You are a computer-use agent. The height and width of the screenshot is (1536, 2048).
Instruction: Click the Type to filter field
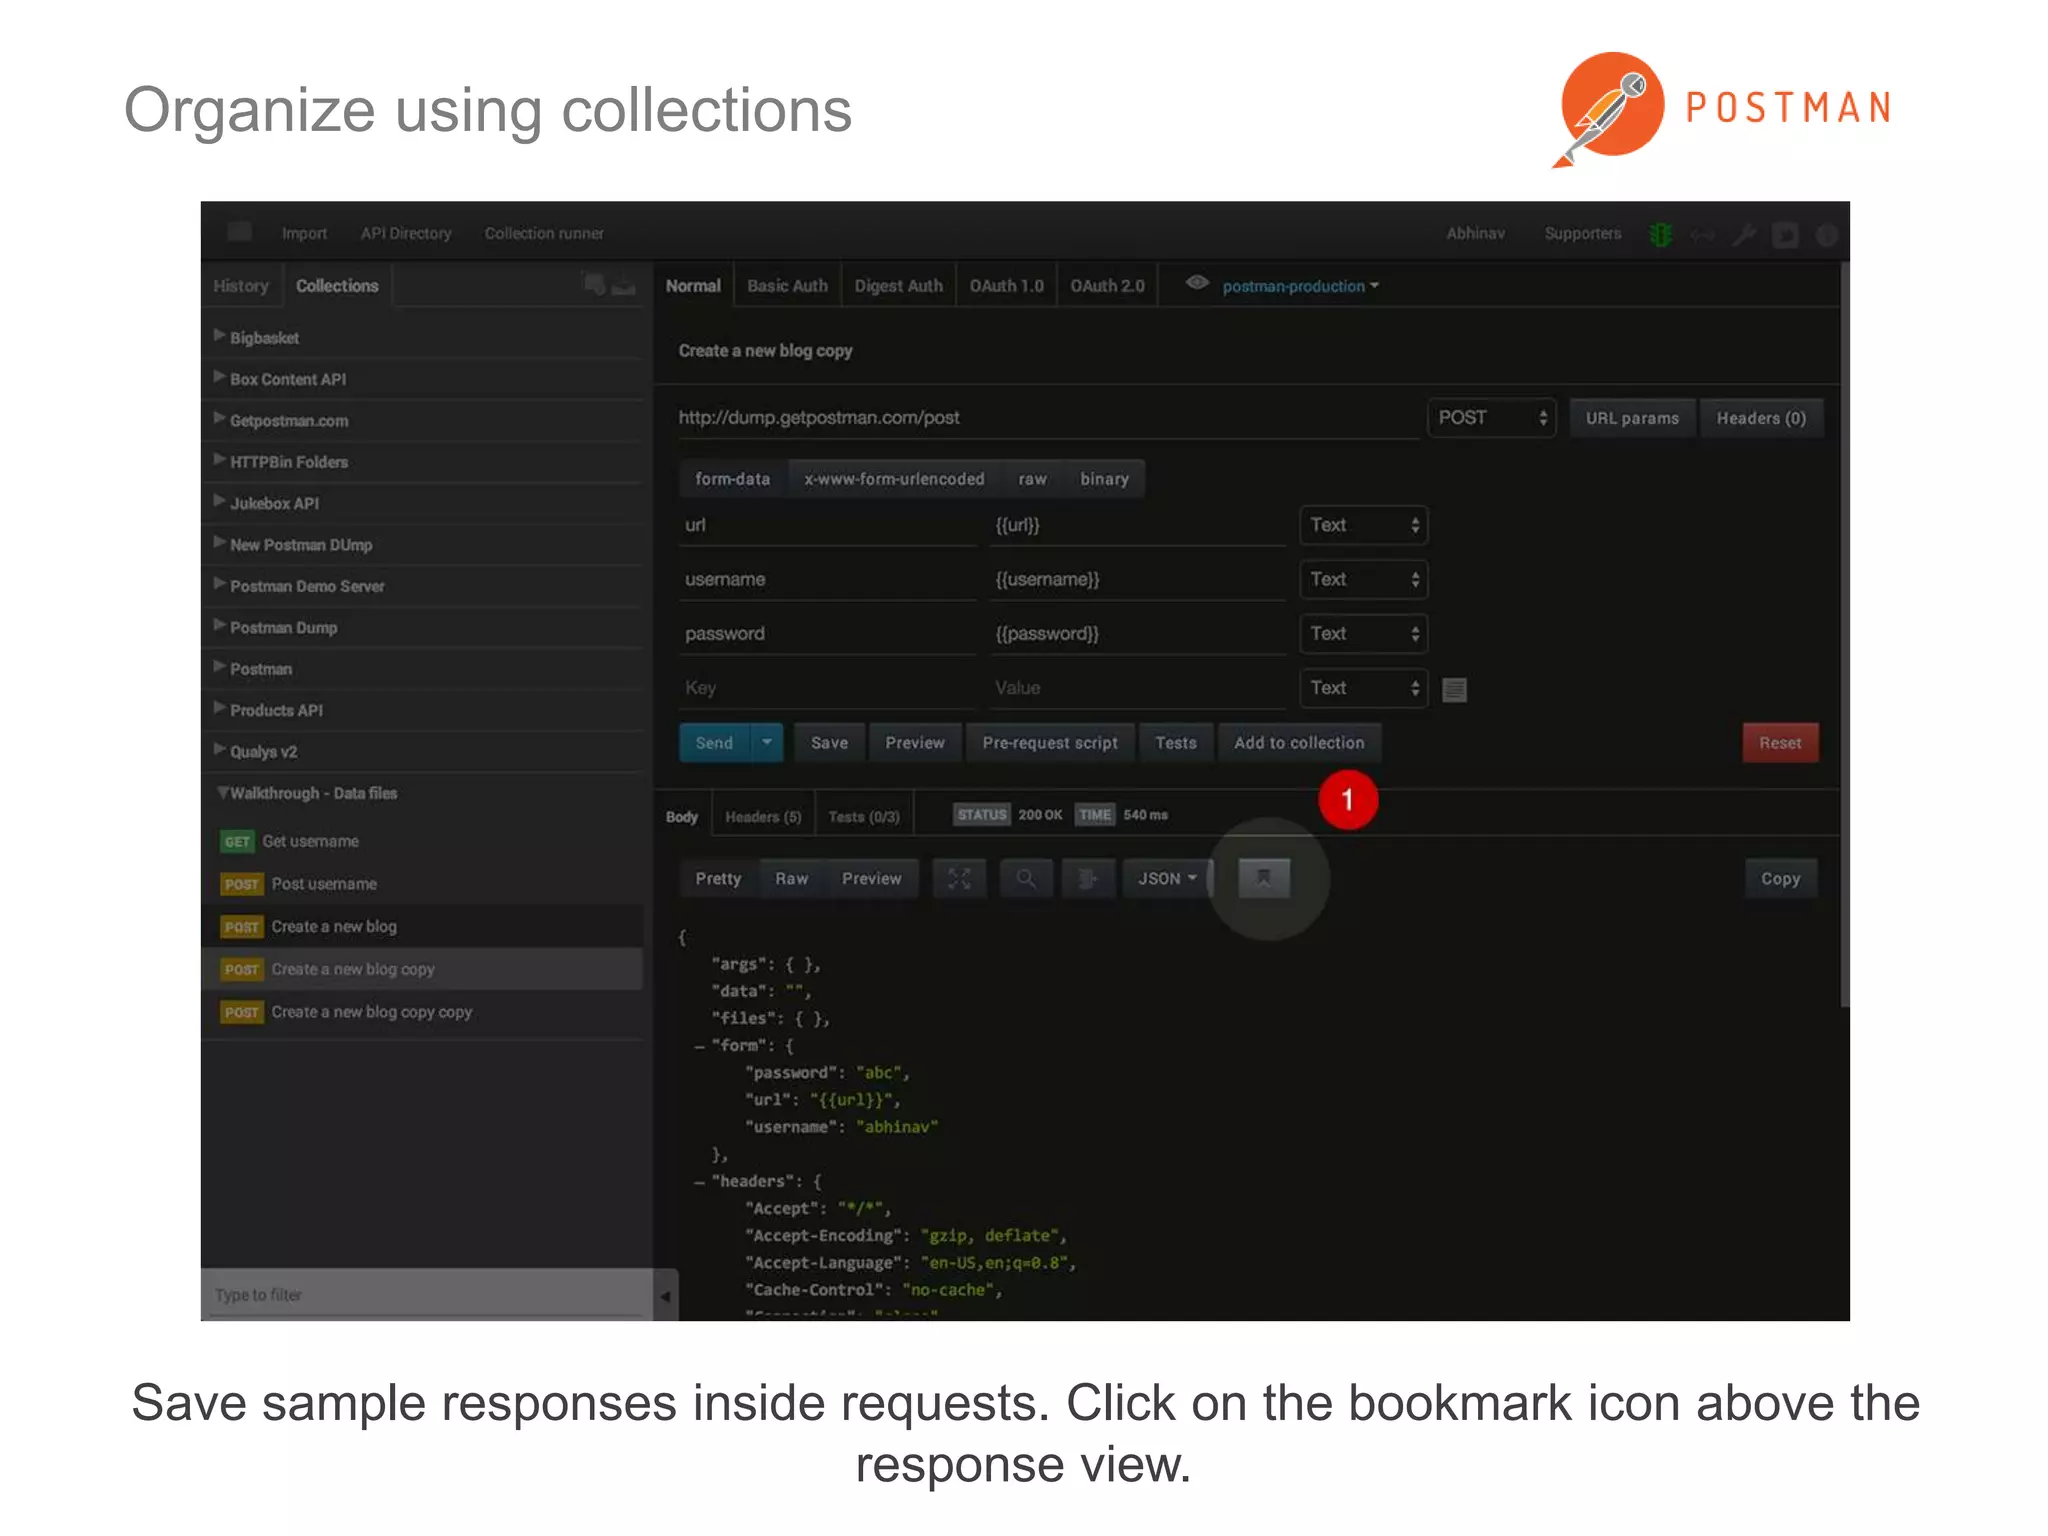pos(427,1295)
